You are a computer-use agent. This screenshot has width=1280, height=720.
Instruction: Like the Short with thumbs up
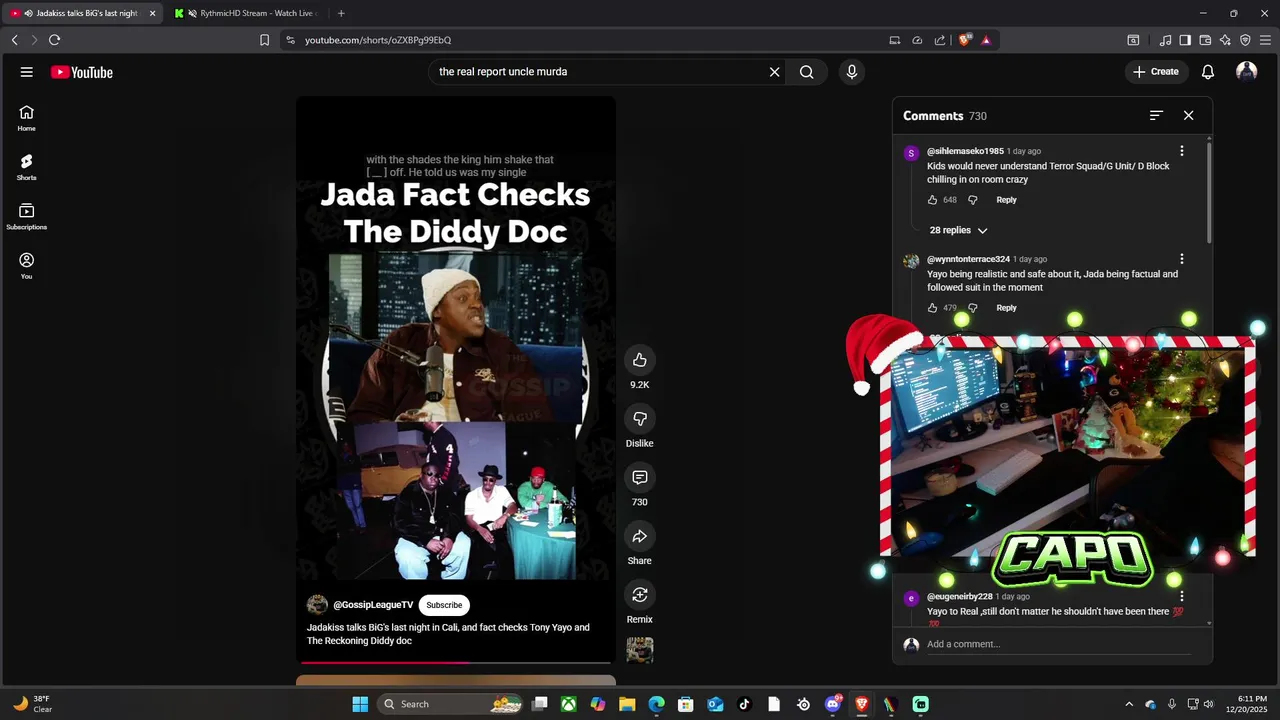640,361
